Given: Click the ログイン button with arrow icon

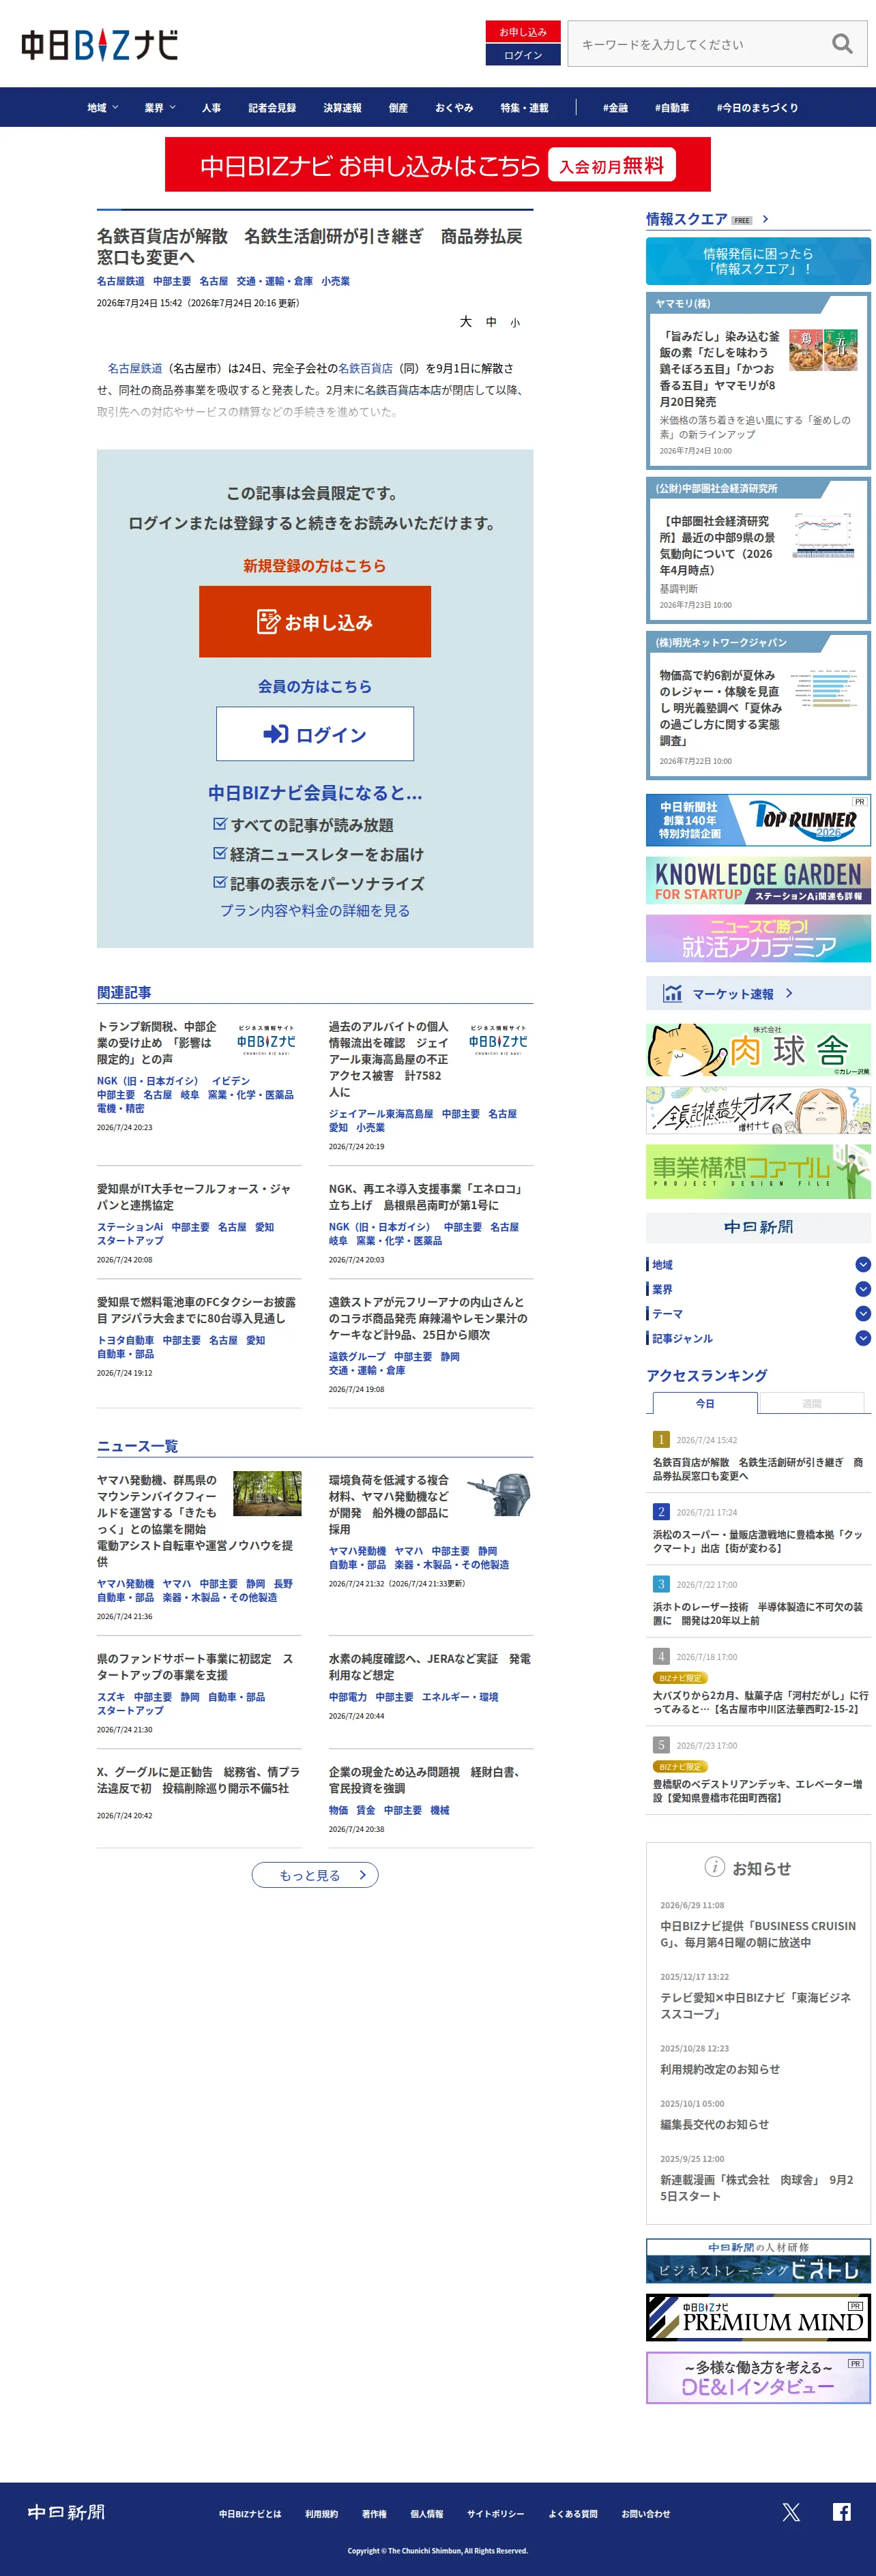Looking at the screenshot, I should pos(315,734).
